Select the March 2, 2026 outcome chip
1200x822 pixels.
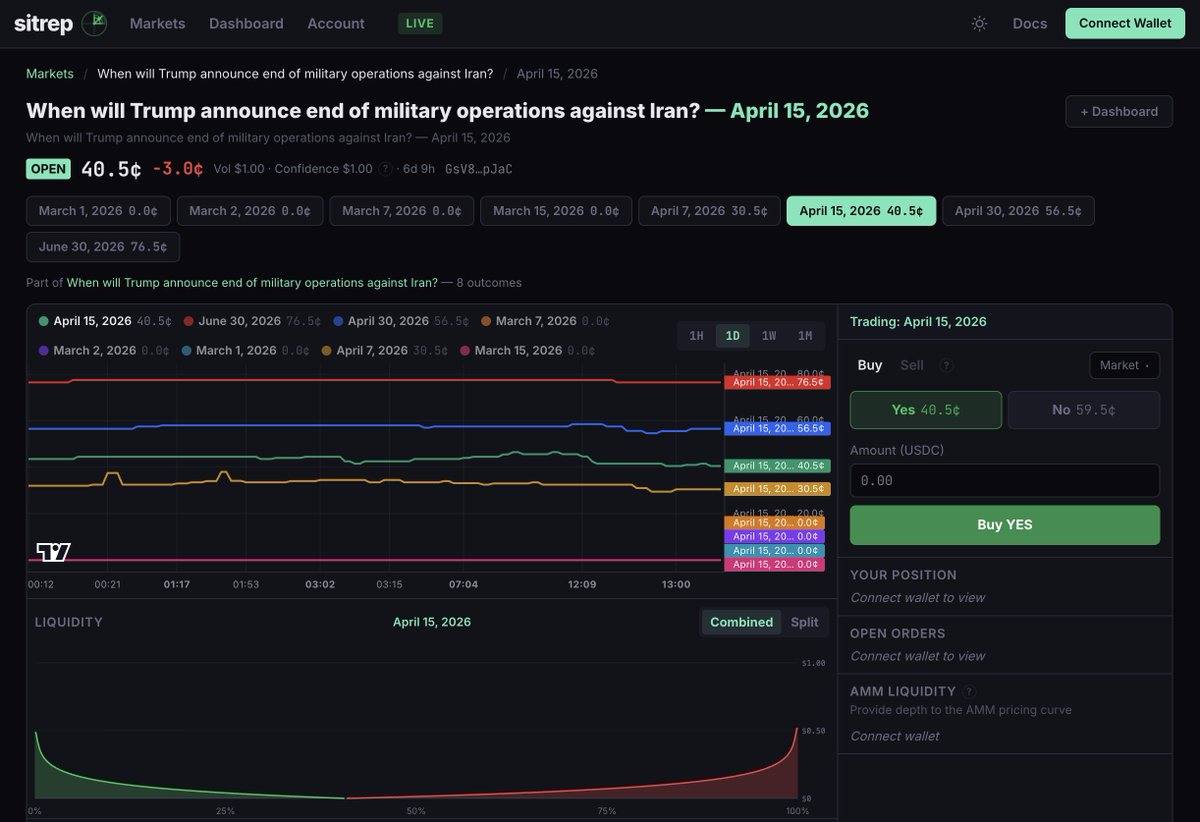pyautogui.click(x=250, y=211)
